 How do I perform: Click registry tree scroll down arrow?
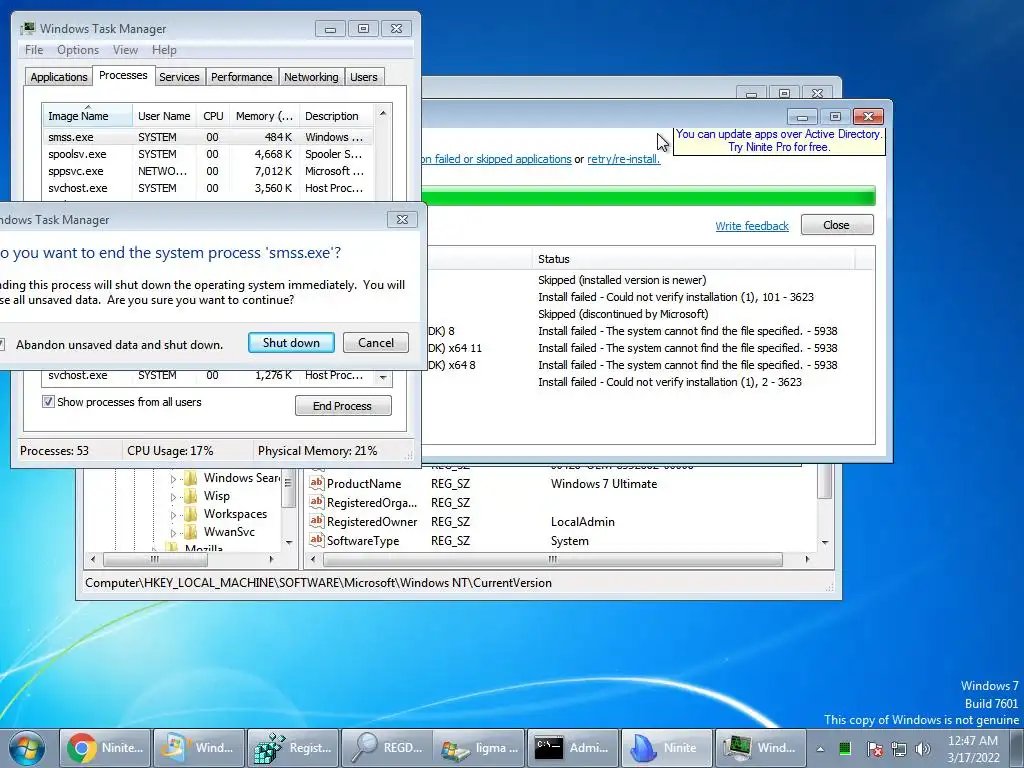[x=289, y=542]
